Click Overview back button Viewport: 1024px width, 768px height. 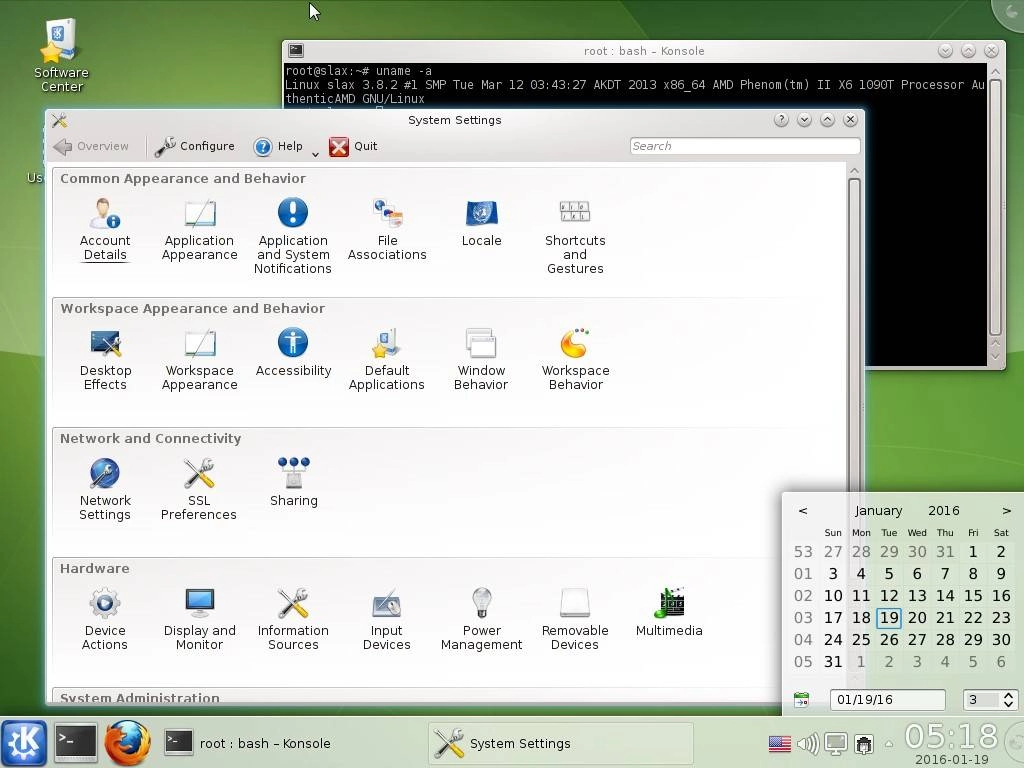(91, 146)
